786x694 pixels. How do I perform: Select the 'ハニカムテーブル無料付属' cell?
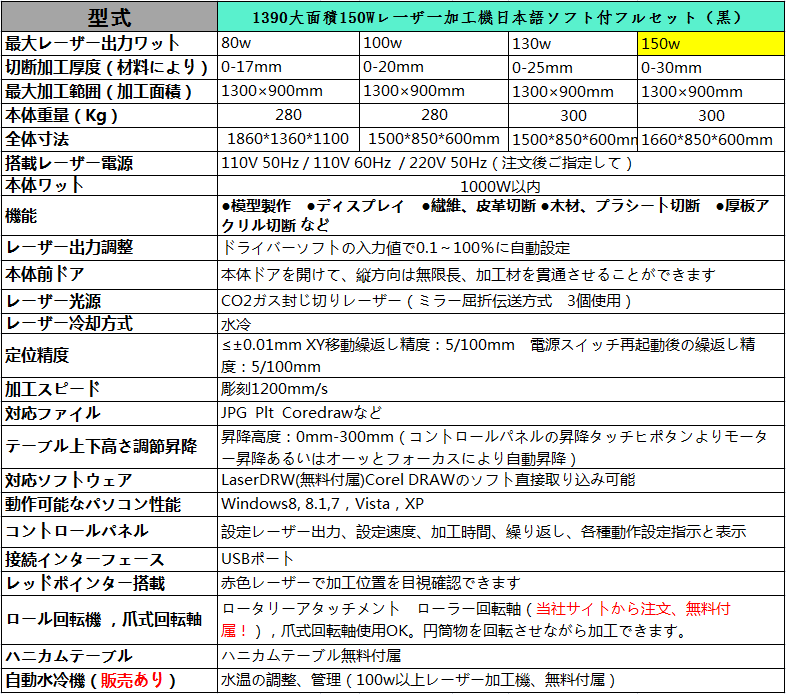(x=500, y=656)
